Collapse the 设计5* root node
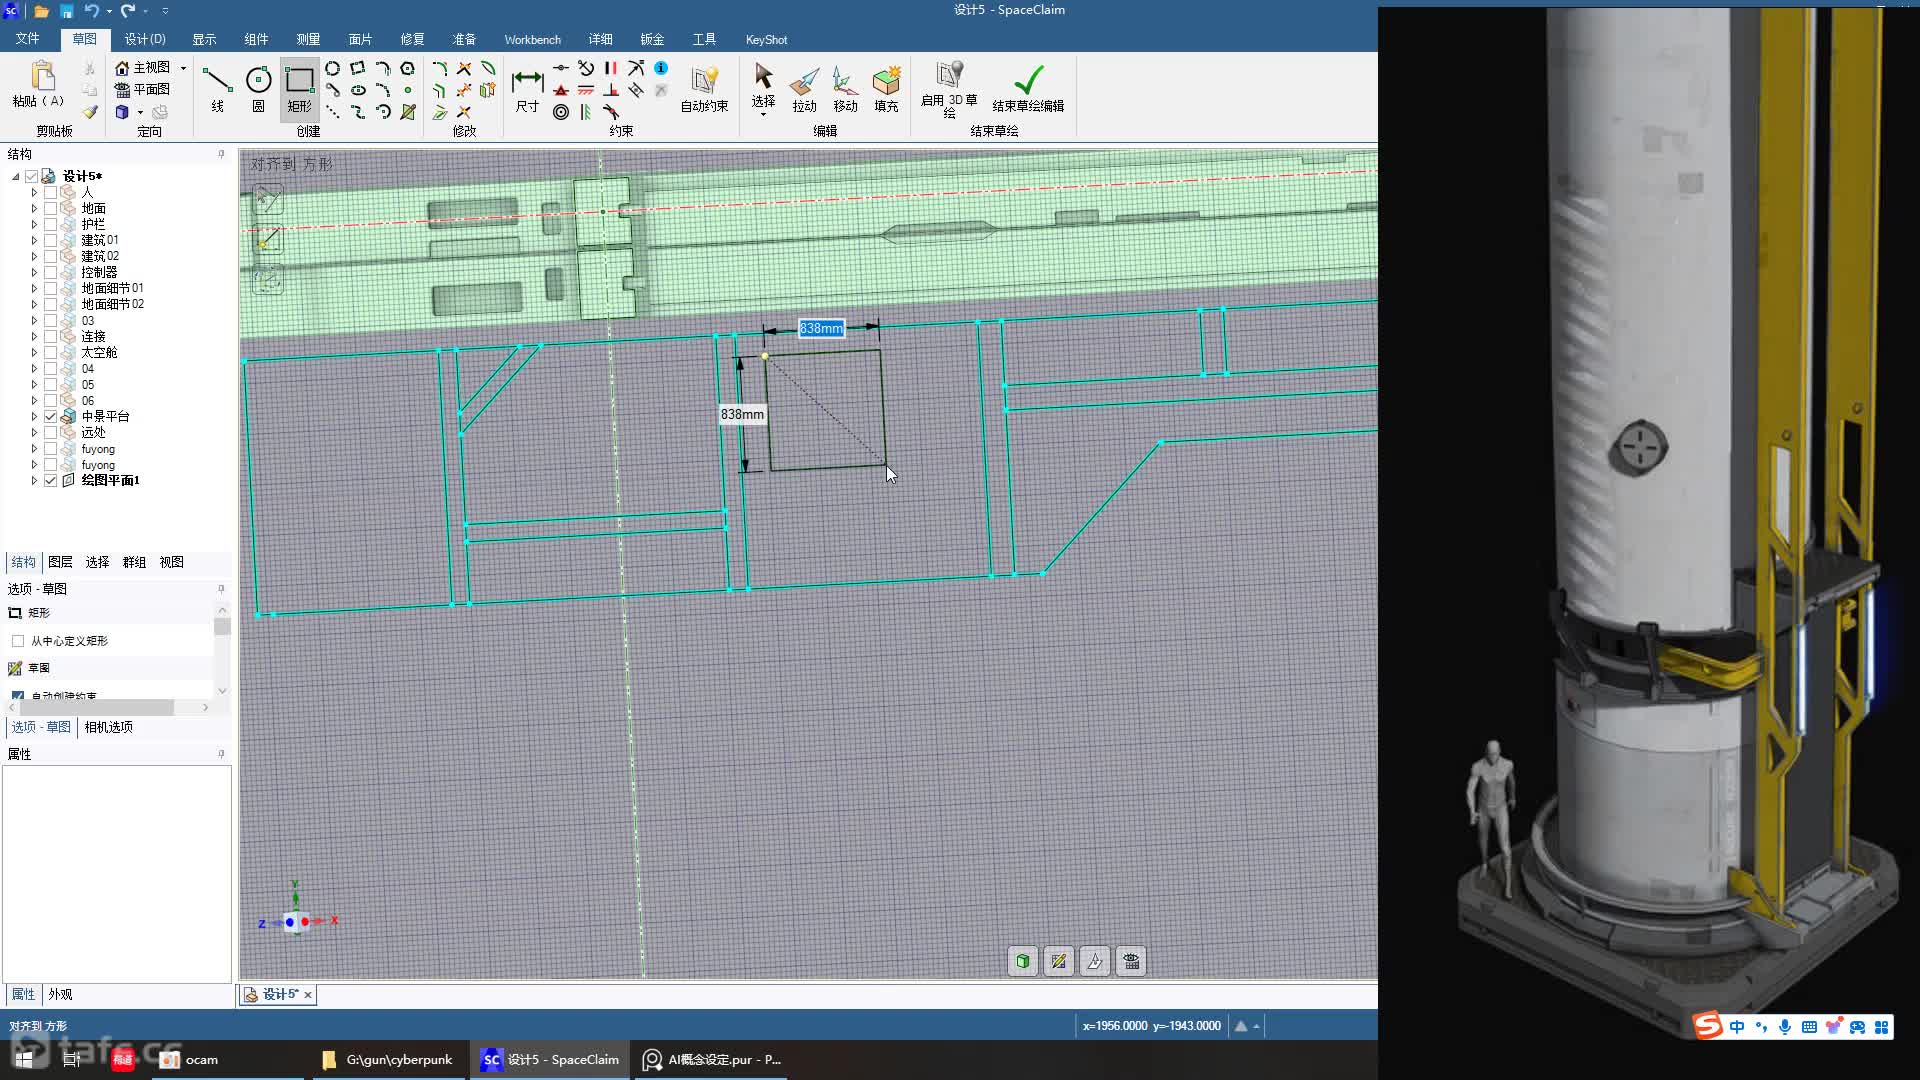 coord(15,176)
